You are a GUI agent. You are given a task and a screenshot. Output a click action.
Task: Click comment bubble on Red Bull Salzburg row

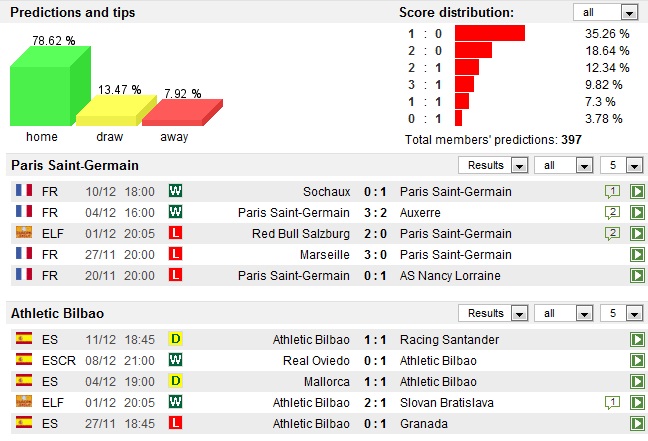[612, 234]
